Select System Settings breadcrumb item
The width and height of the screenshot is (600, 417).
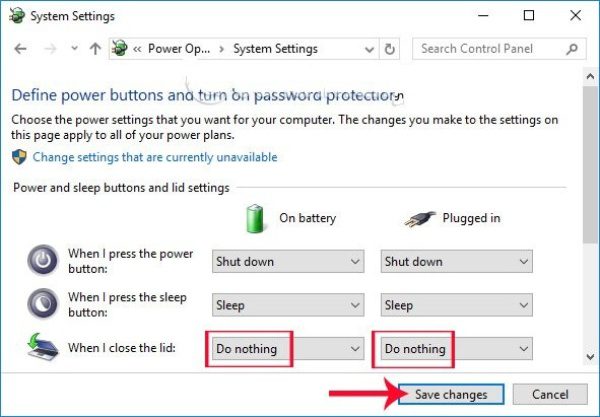pyautogui.click(x=276, y=49)
